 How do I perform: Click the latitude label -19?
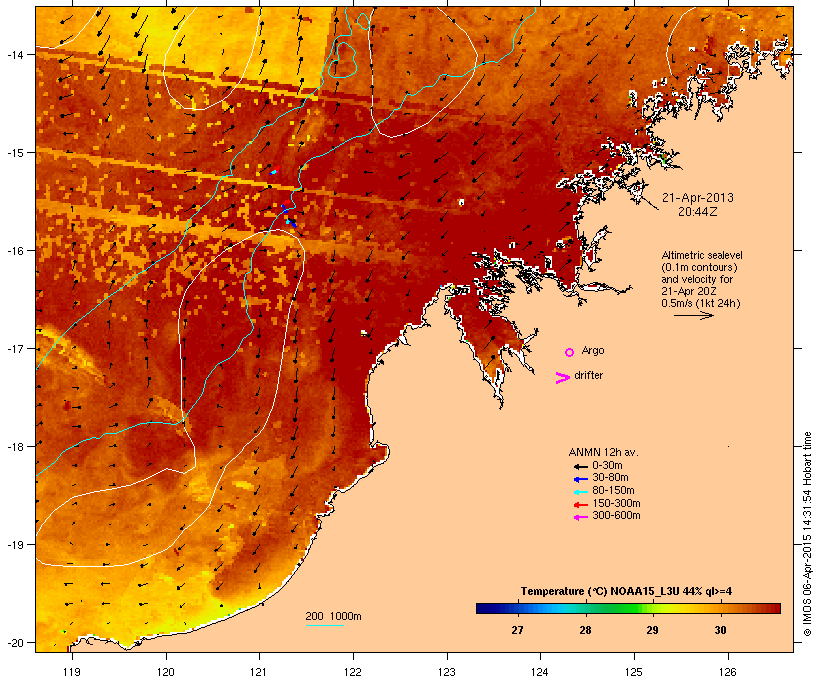pos(14,545)
